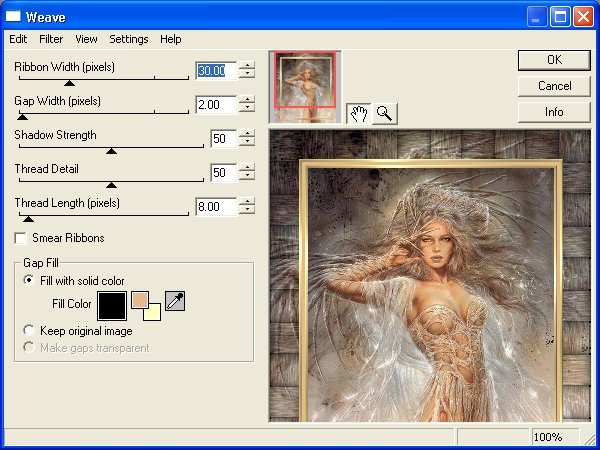Click the Weave window title icon
600x450 pixels.
(13, 16)
